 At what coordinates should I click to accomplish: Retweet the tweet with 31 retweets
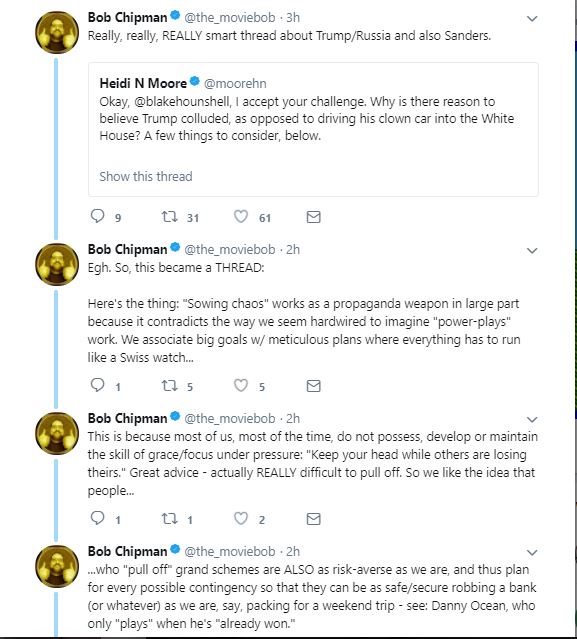(x=169, y=216)
